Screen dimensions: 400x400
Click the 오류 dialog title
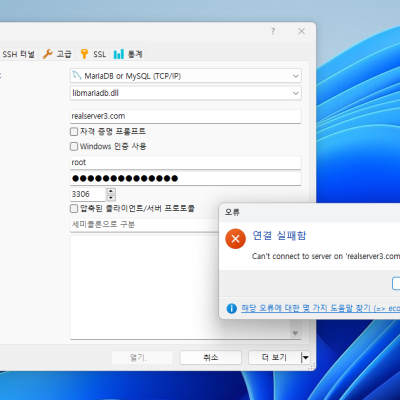click(232, 212)
